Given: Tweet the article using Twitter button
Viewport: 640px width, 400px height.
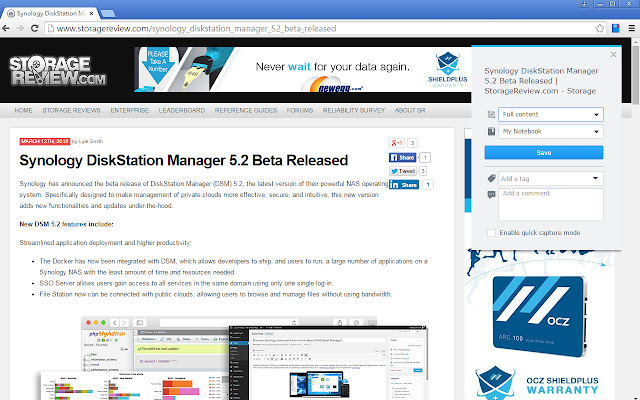Looking at the screenshot, I should pos(402,171).
